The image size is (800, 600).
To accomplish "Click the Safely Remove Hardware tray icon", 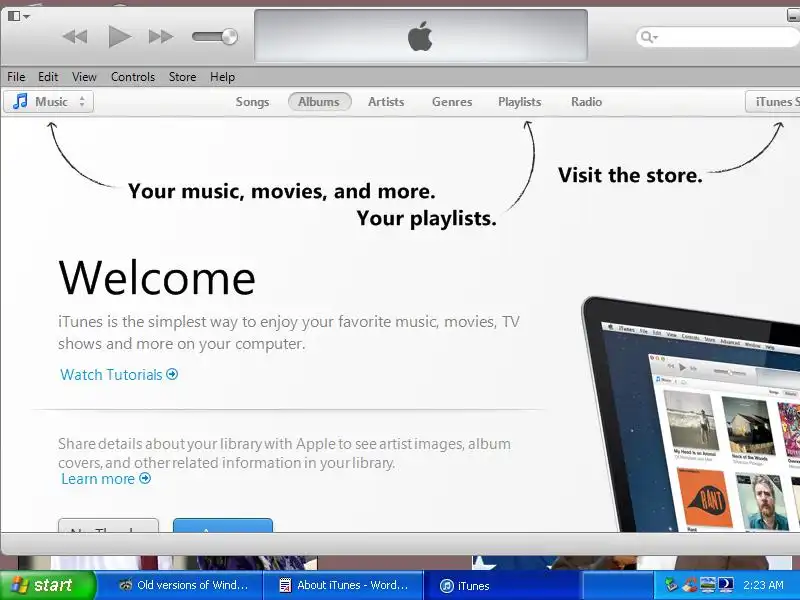I will click(671, 585).
